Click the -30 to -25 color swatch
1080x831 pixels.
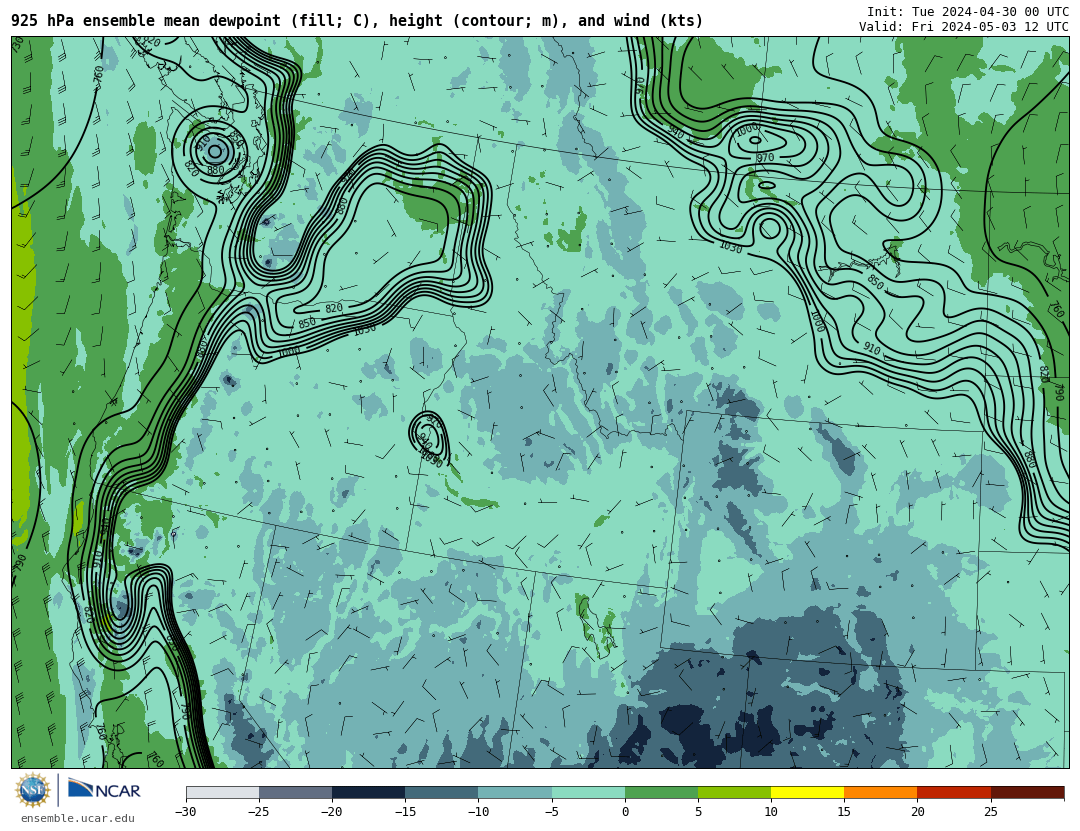point(222,792)
